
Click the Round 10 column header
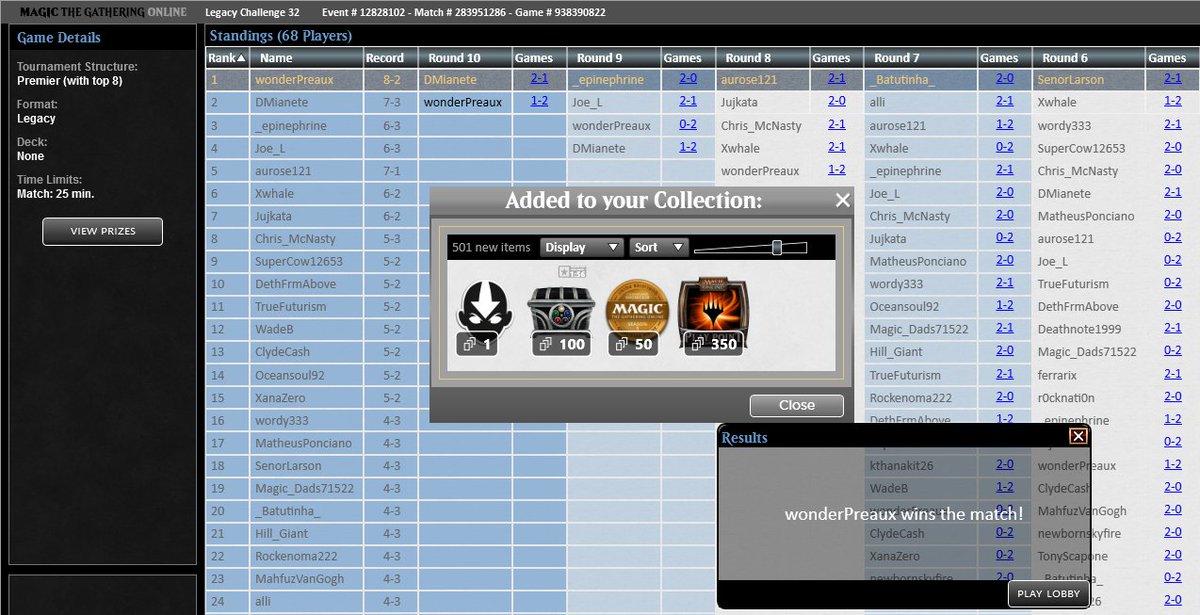(x=465, y=58)
